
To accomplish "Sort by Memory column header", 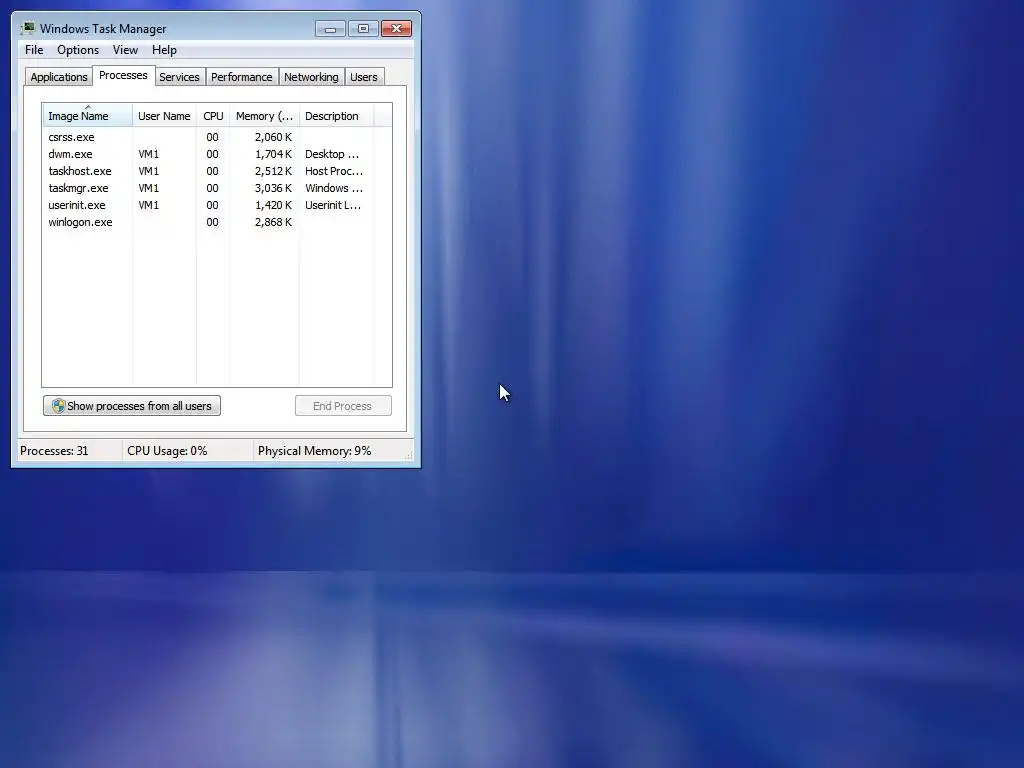I will [264, 116].
